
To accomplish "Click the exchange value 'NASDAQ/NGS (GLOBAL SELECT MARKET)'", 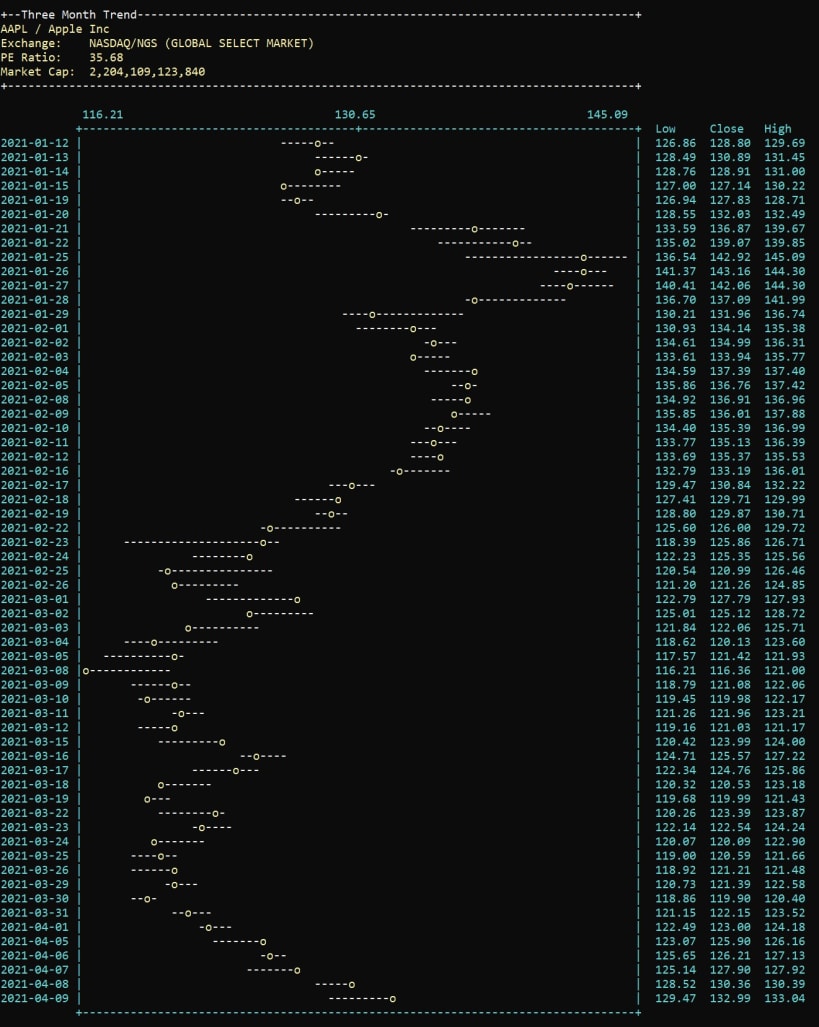I will coord(201,43).
